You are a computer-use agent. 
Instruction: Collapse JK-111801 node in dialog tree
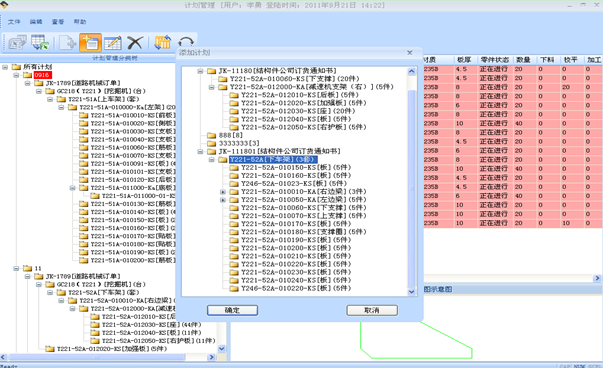[x=200, y=152]
